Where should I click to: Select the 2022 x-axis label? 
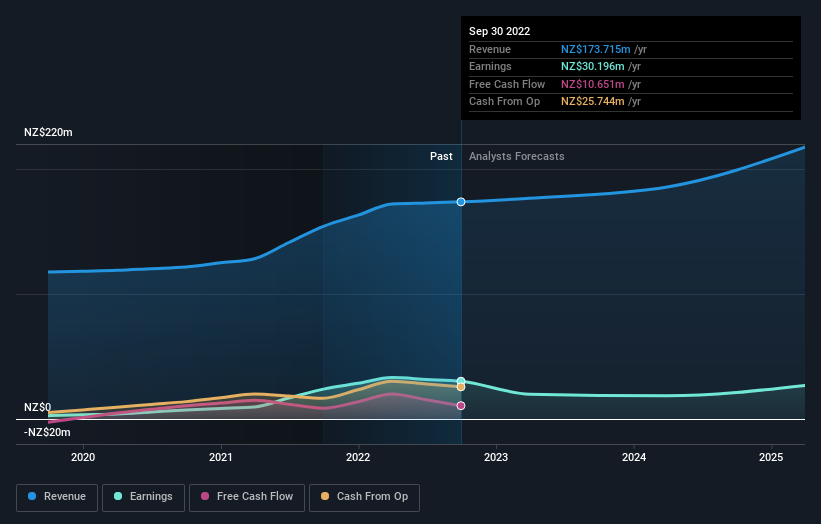click(x=358, y=457)
